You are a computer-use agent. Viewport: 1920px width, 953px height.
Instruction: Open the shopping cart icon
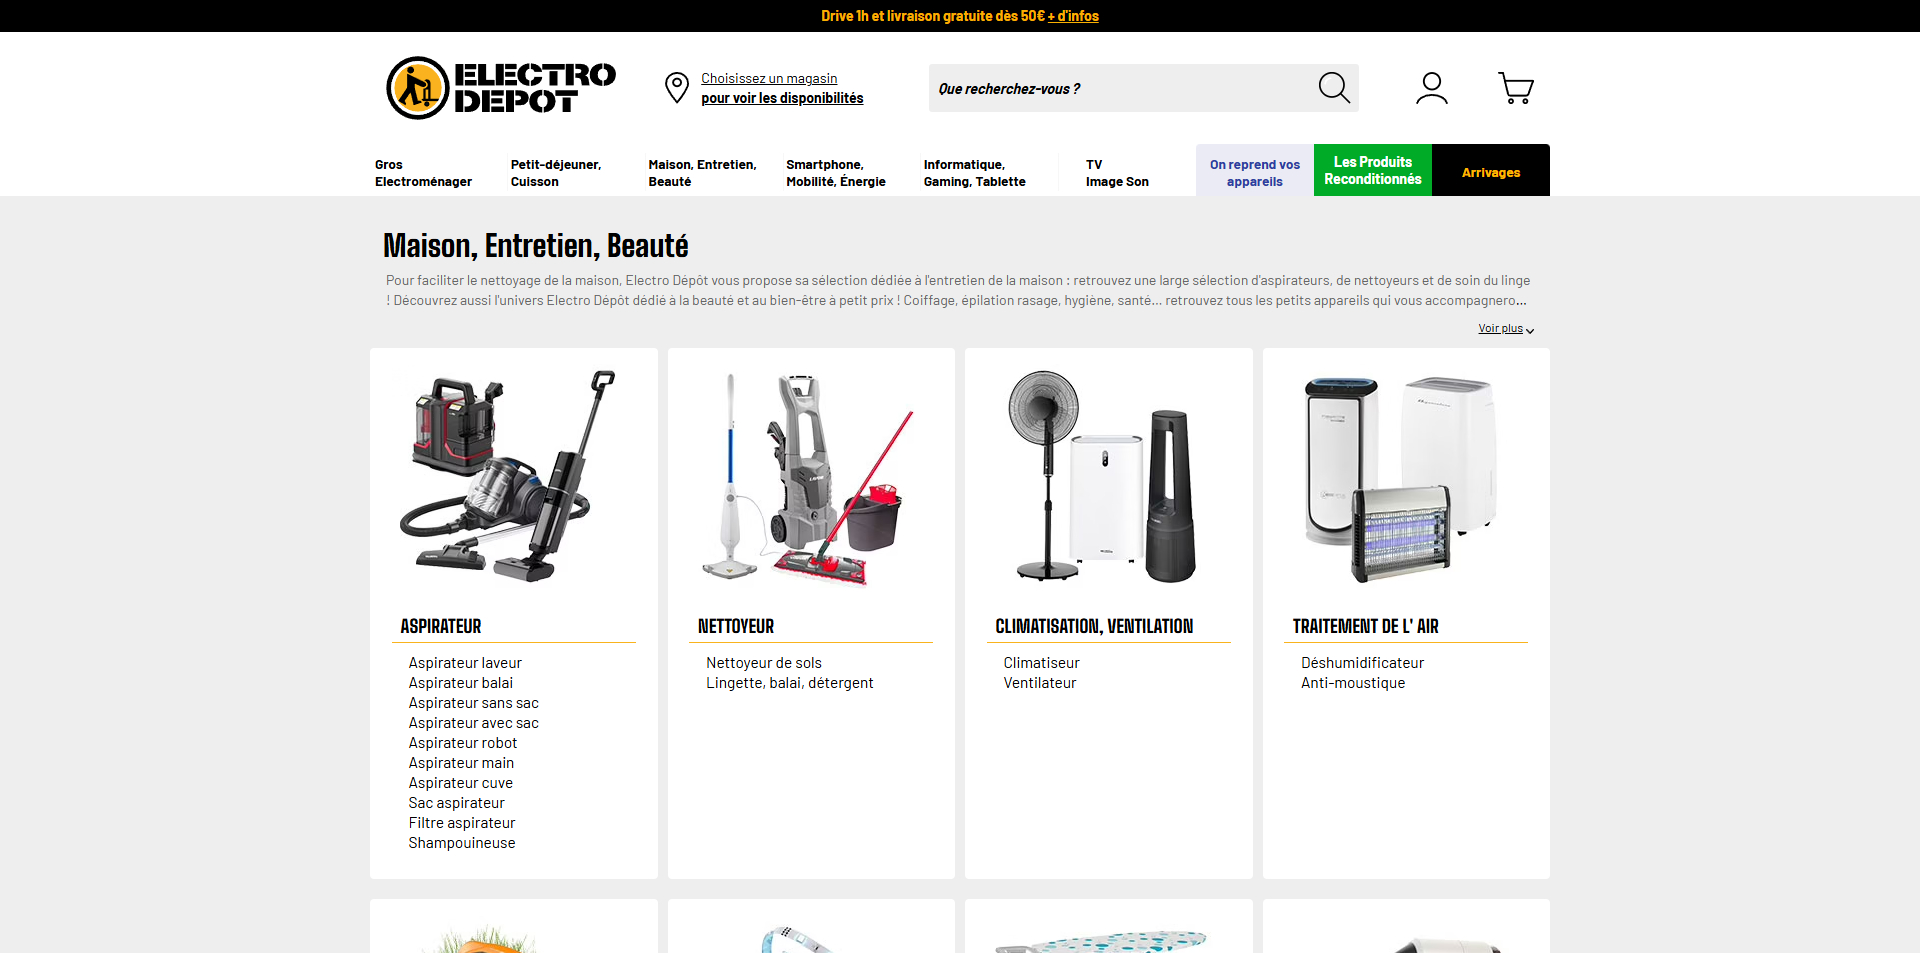click(1516, 88)
